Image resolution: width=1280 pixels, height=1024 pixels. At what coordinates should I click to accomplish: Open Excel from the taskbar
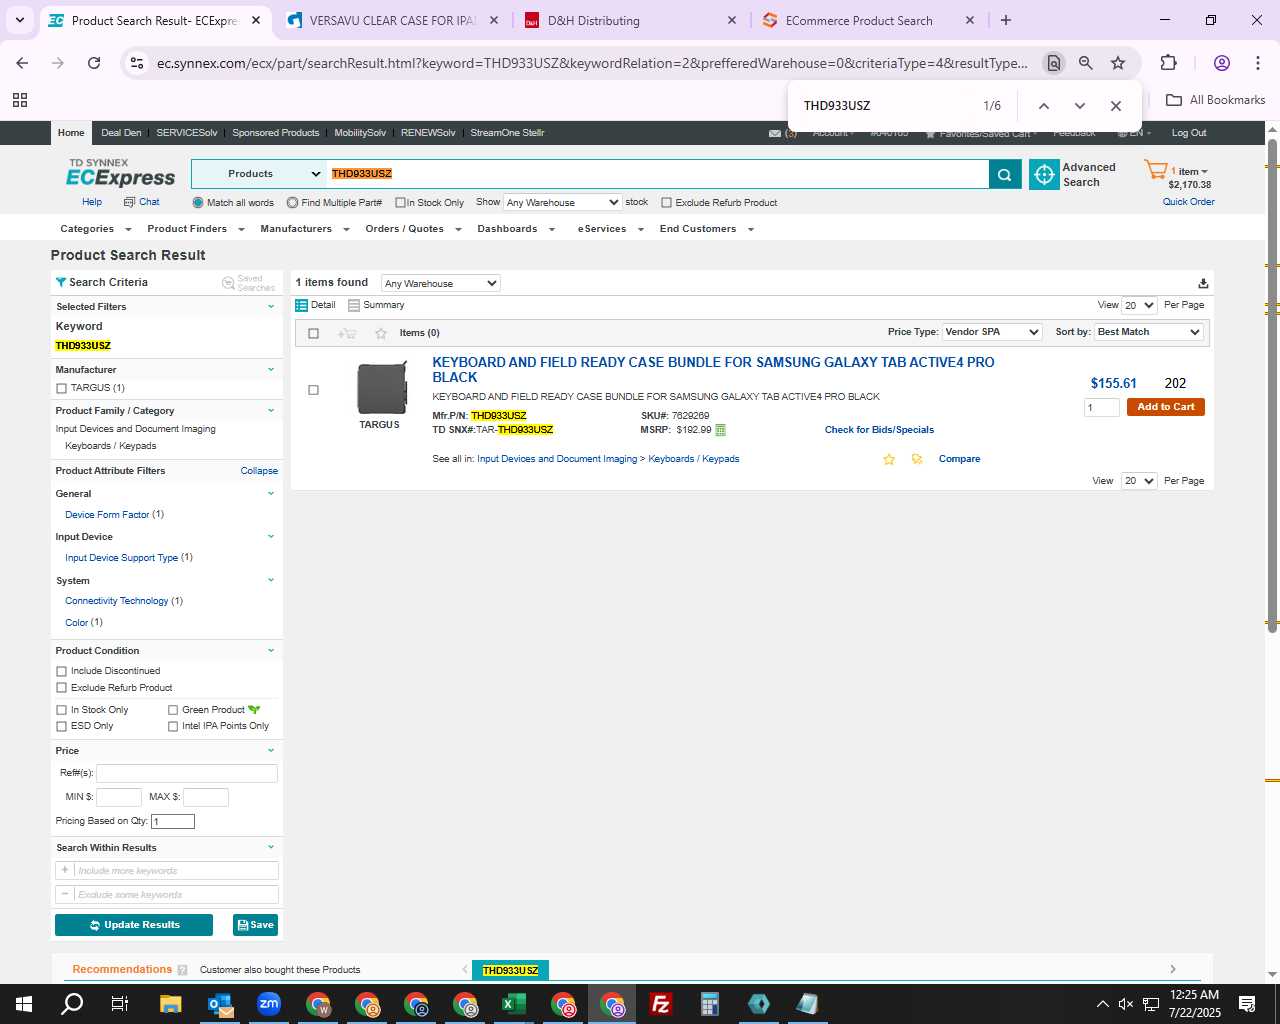514,1004
